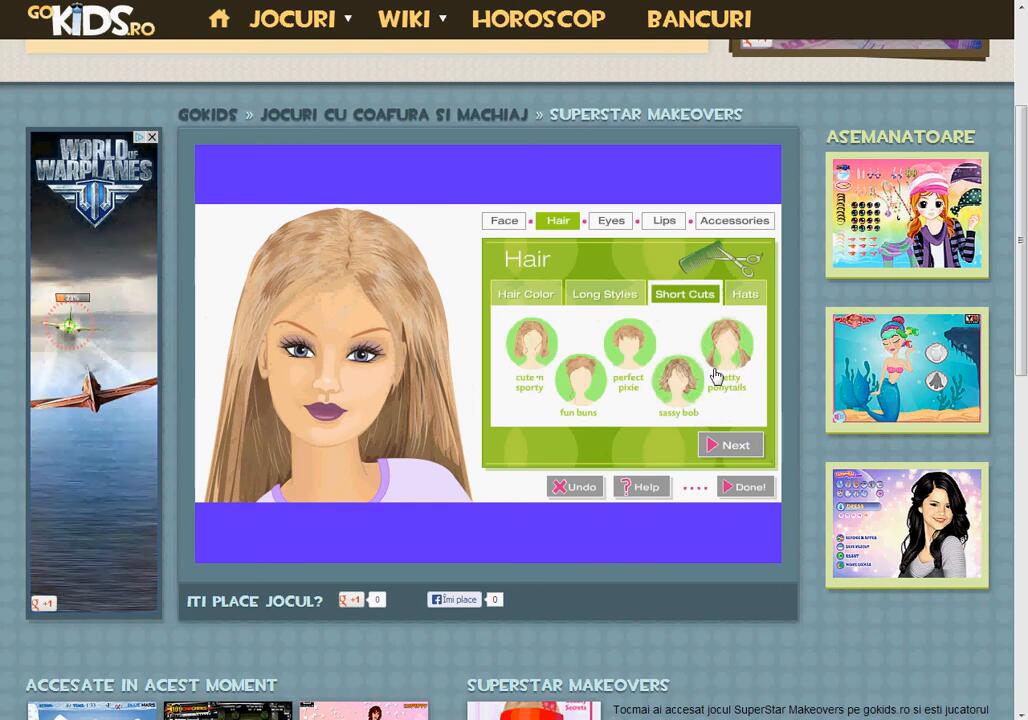Click the Facebook 'Îmi place' like button
The height and width of the screenshot is (720, 1028).
coord(455,600)
